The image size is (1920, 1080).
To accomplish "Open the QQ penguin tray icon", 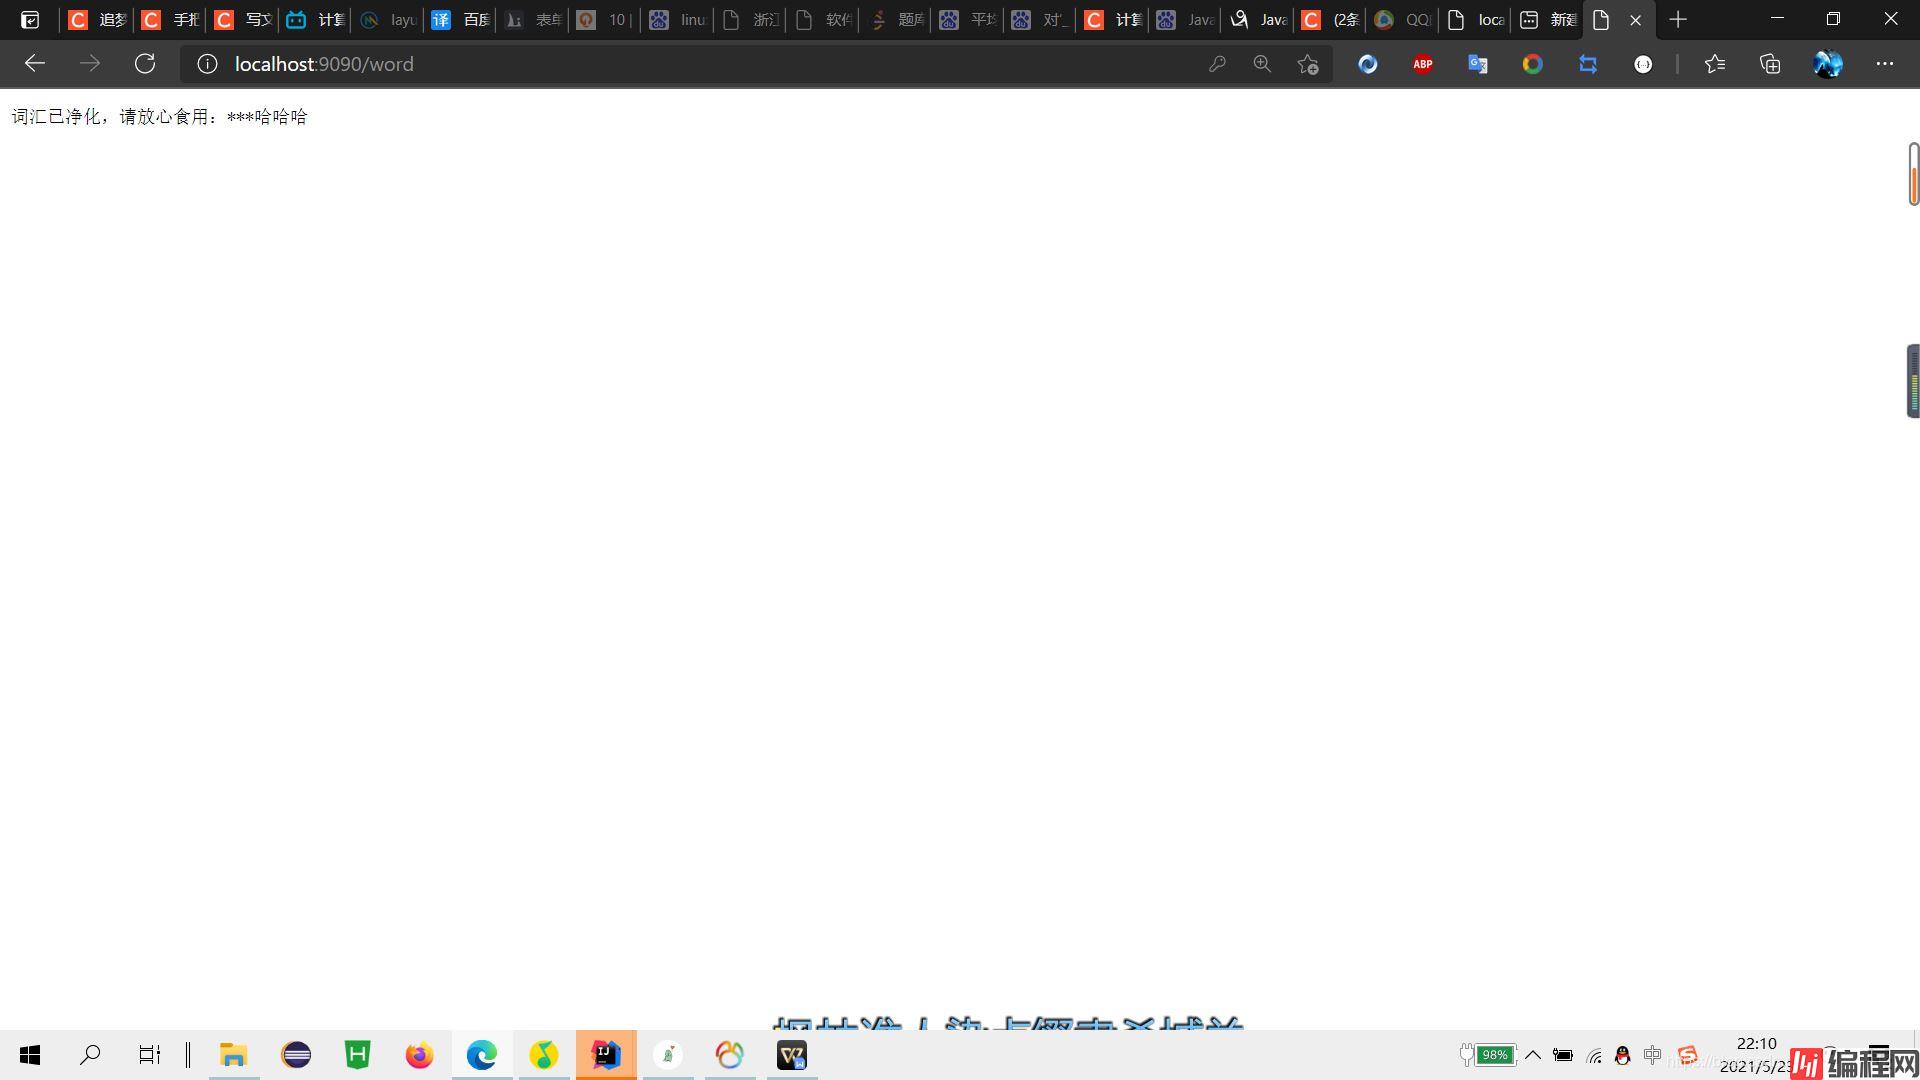I will pos(1623,1055).
